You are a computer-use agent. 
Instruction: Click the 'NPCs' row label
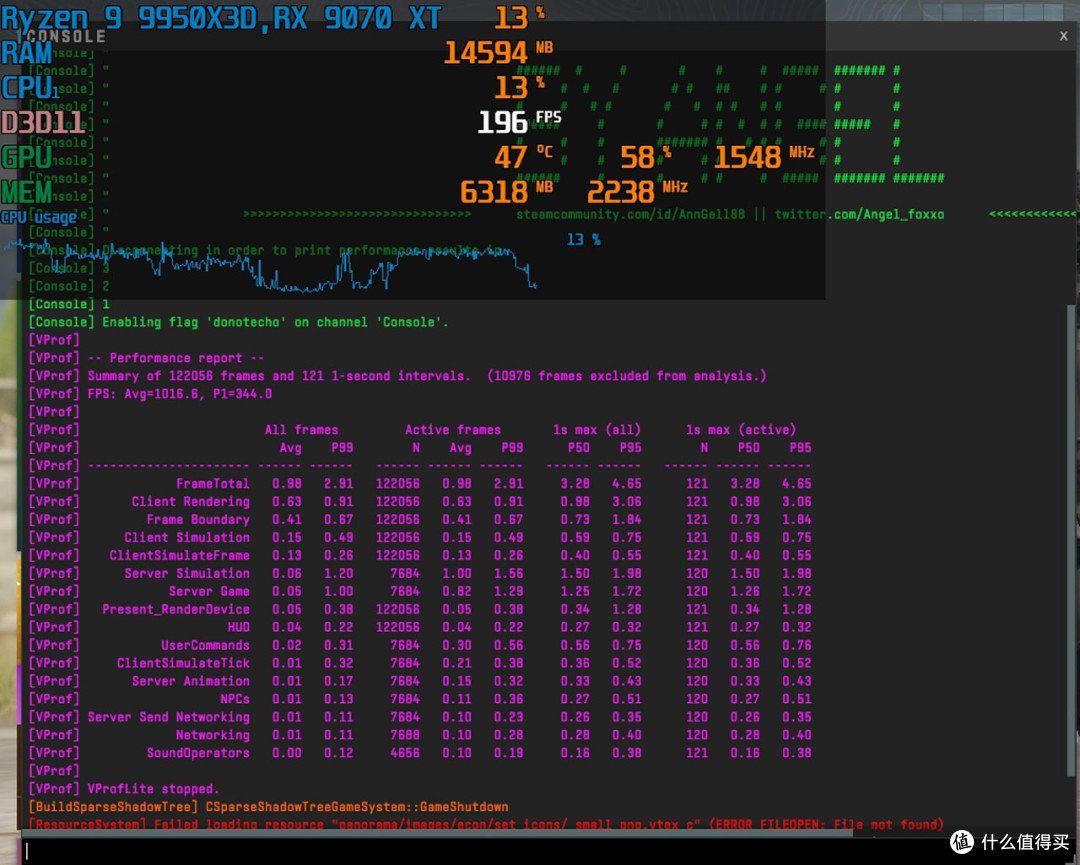pyautogui.click(x=236, y=699)
